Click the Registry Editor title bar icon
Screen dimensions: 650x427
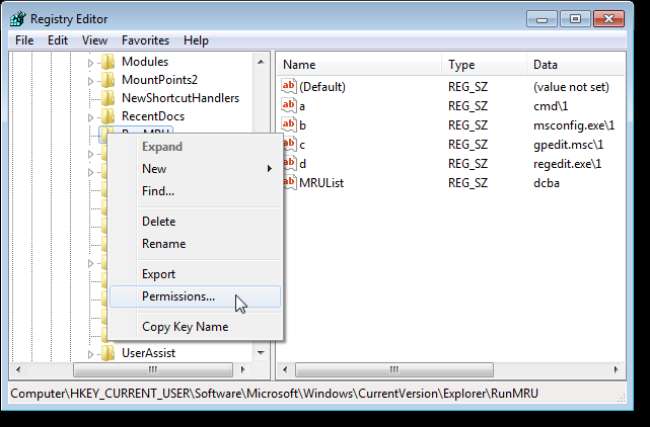click(18, 19)
